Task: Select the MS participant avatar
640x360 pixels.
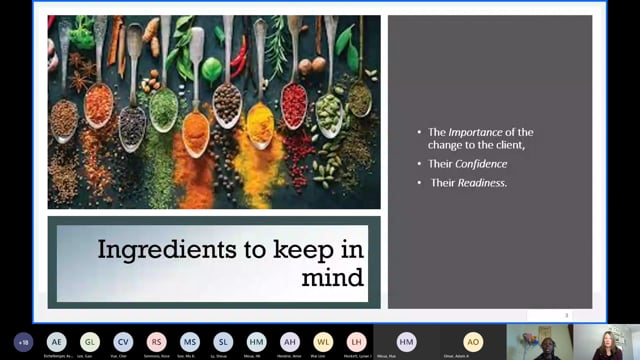Action: pos(190,342)
